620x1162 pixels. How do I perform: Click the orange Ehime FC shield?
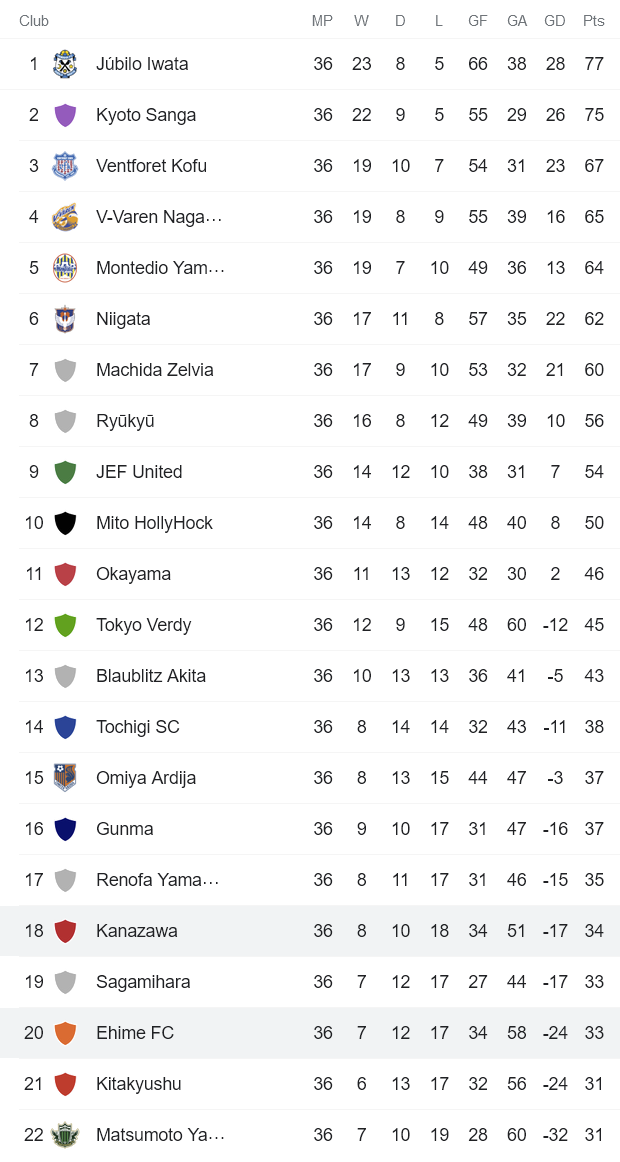click(65, 1033)
